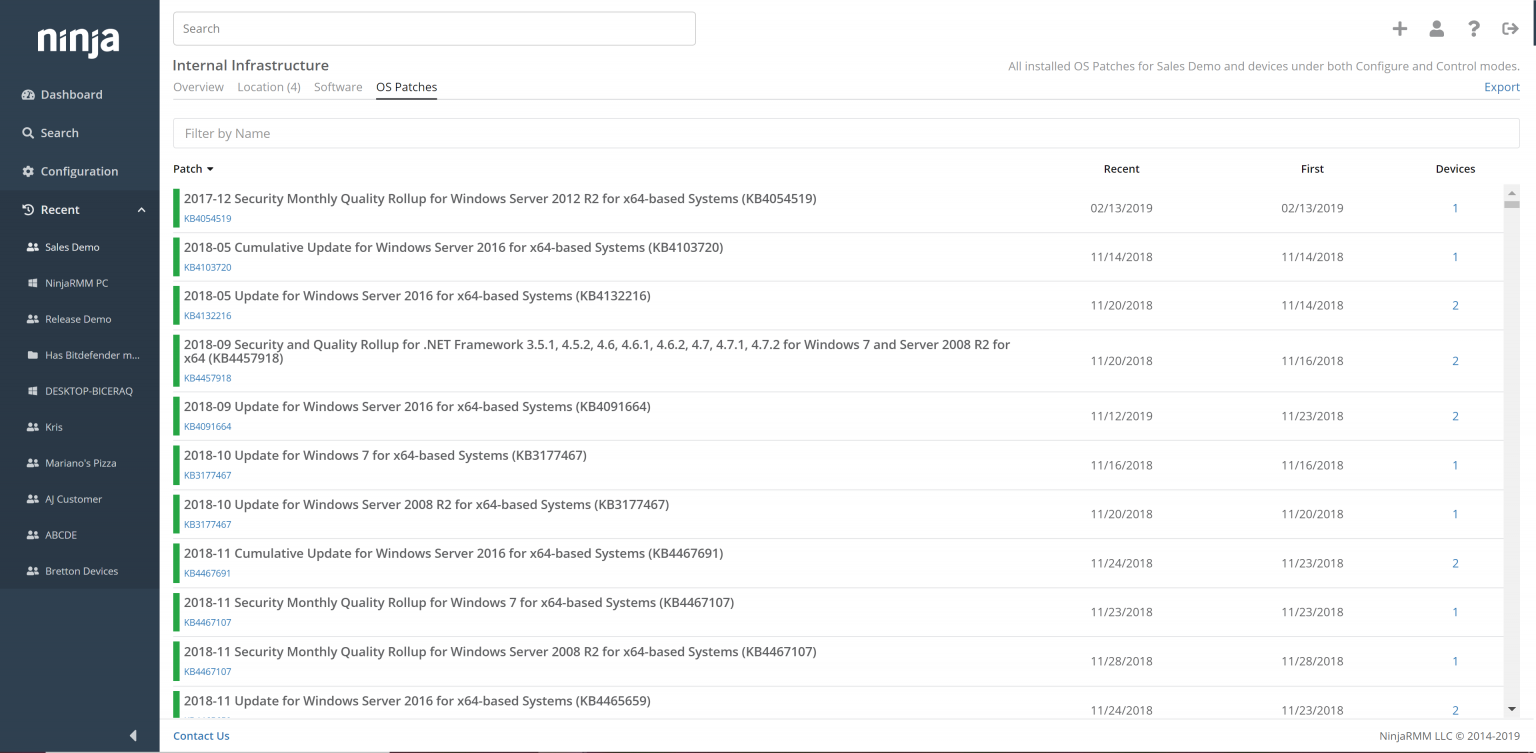Click the help question mark icon
The height and width of the screenshot is (753, 1536).
pyautogui.click(x=1473, y=29)
